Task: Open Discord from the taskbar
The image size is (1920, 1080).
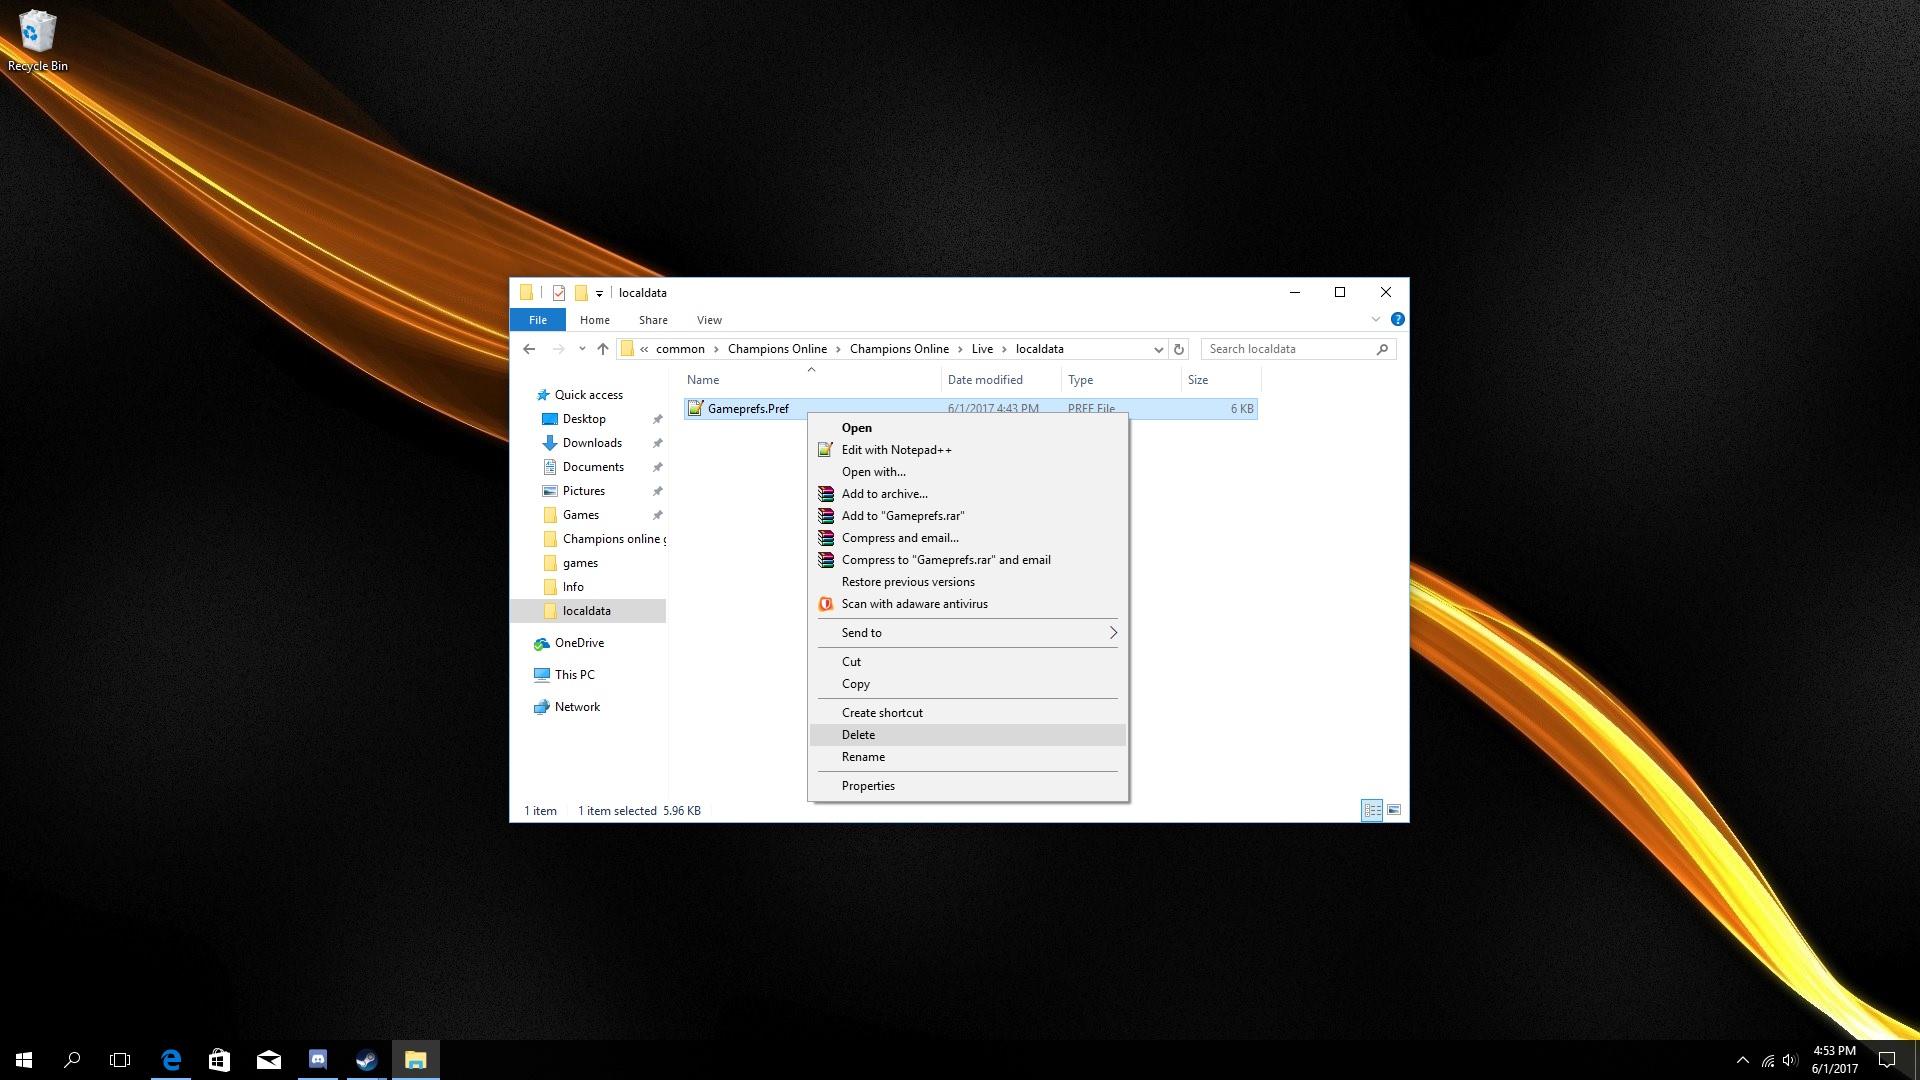Action: pos(318,1060)
